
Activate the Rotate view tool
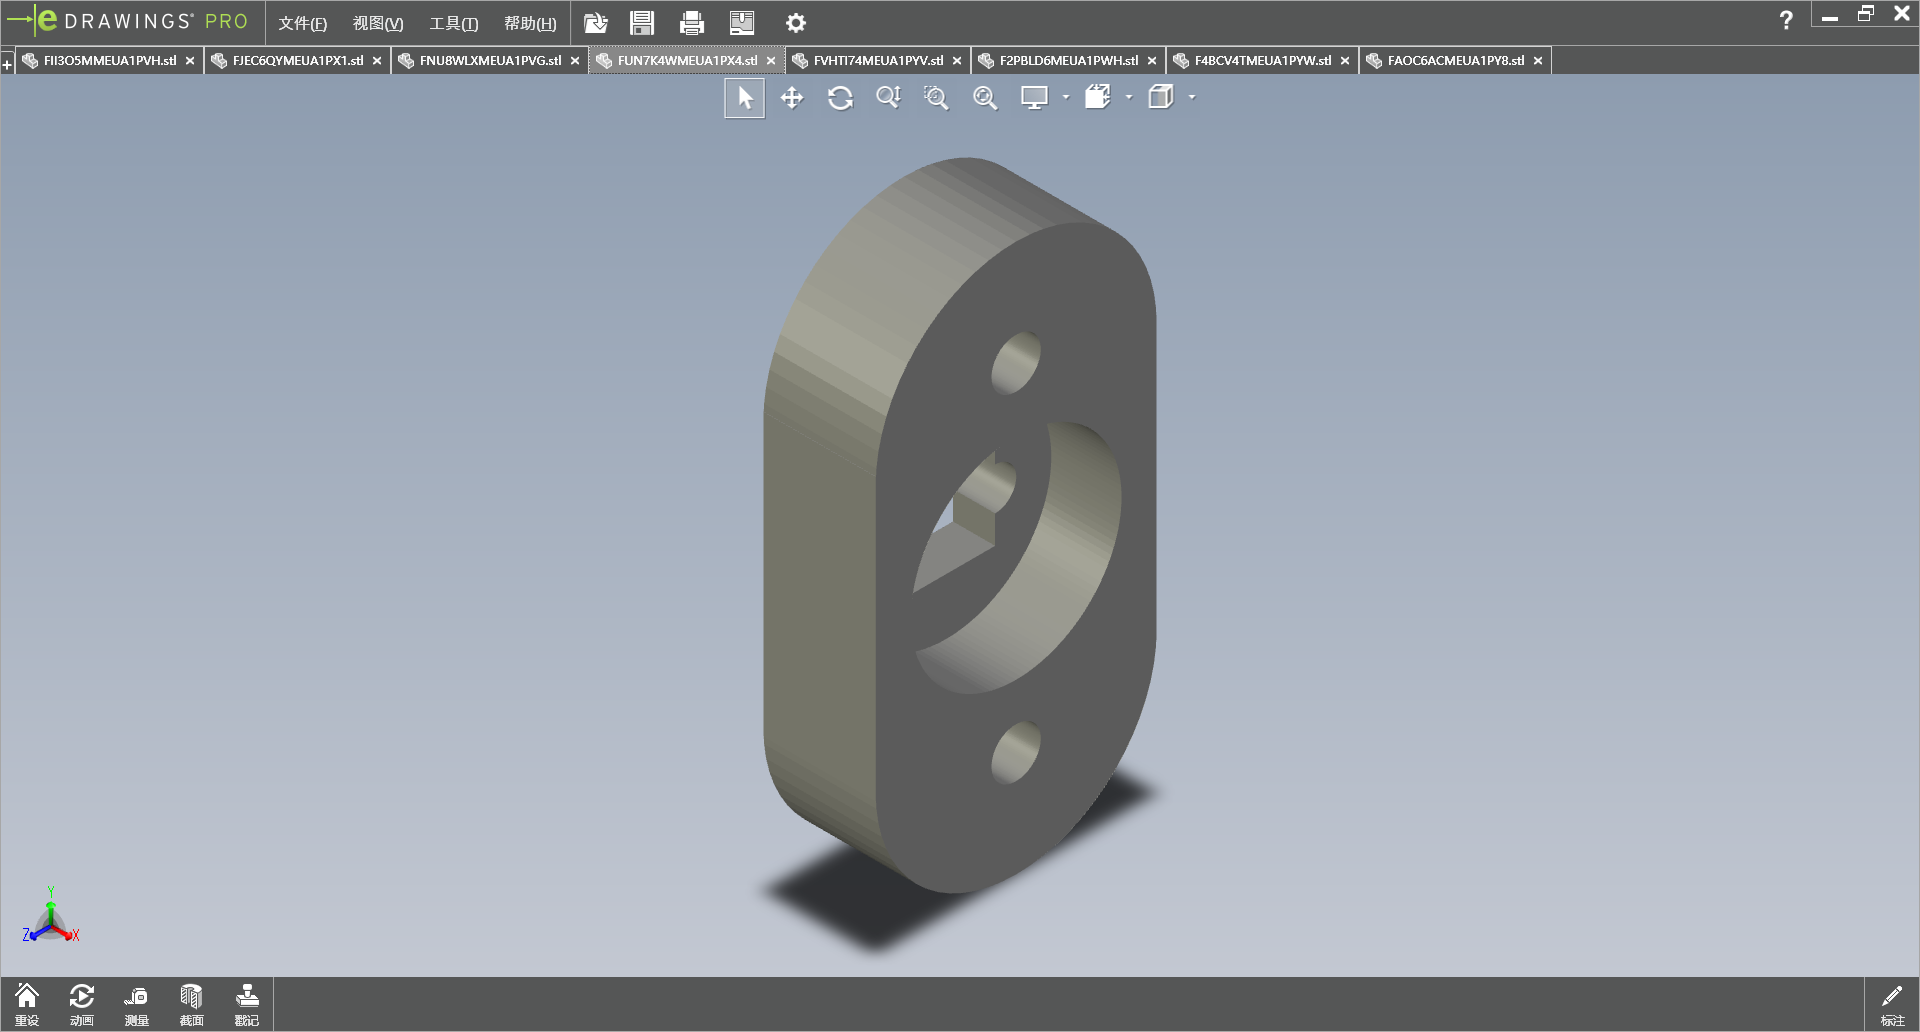tap(840, 98)
